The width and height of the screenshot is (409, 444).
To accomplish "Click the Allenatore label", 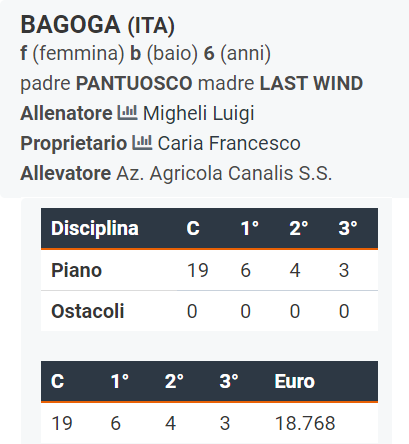I will click(66, 113).
